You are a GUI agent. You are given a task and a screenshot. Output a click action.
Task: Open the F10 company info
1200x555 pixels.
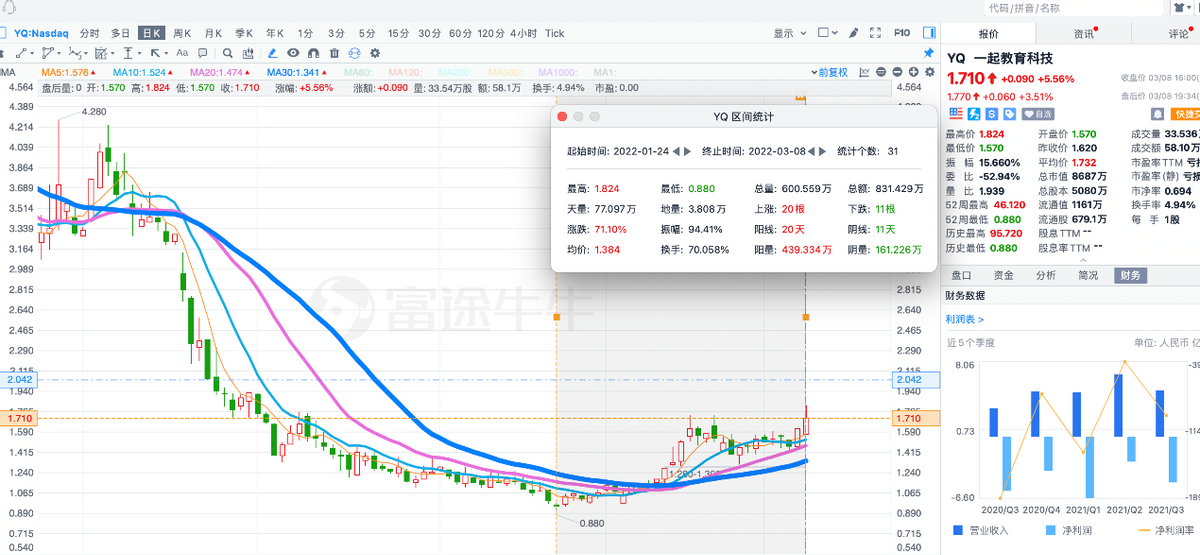tap(902, 33)
